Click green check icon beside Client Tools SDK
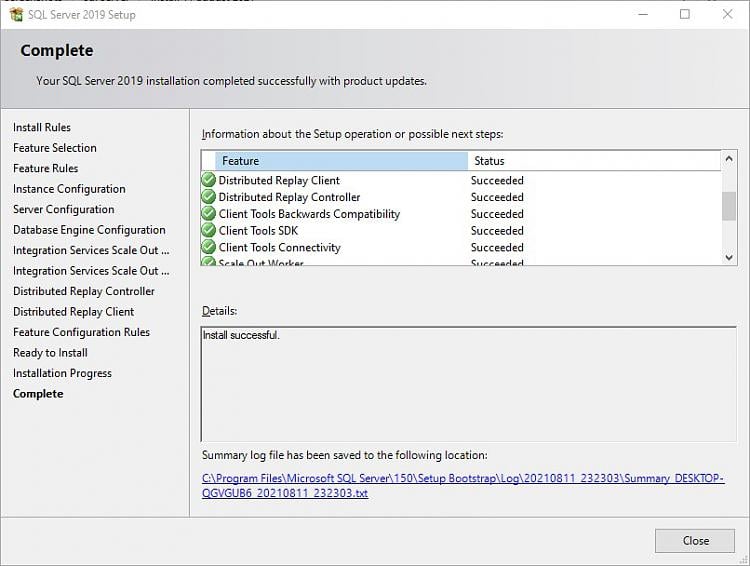This screenshot has height=566, width=750. (209, 231)
